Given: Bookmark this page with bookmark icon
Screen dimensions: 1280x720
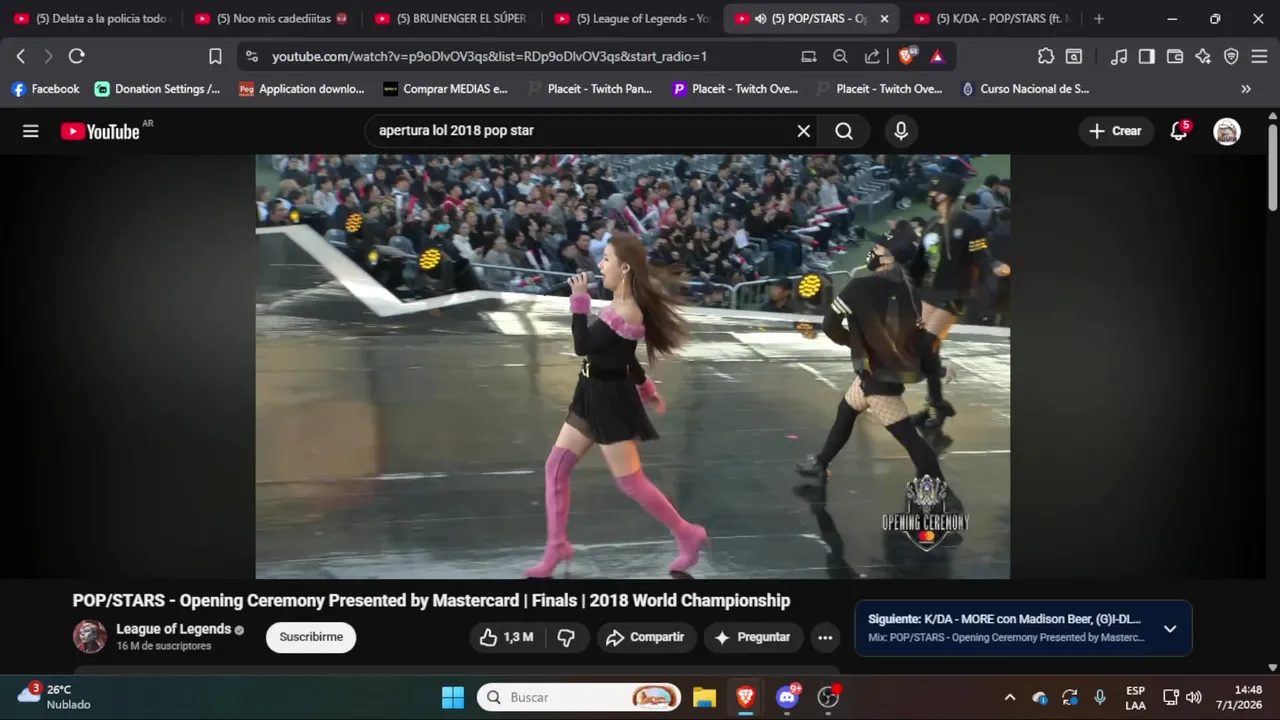Looking at the screenshot, I should [215, 56].
